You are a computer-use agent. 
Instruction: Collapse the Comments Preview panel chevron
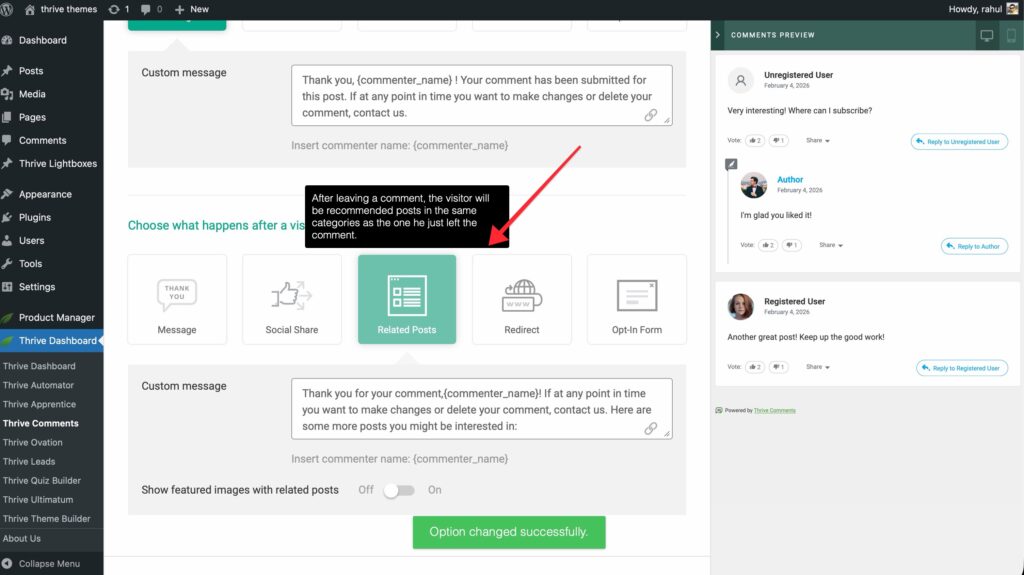(x=718, y=35)
